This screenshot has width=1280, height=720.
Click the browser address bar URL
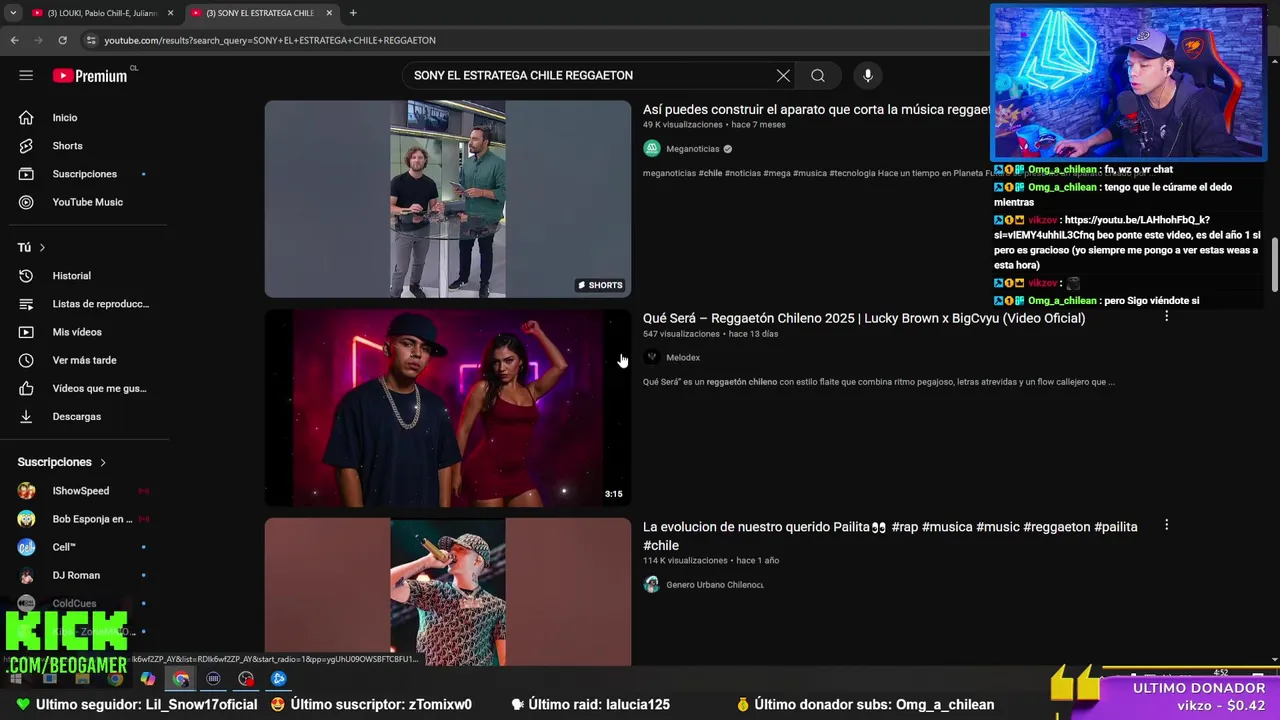(x=270, y=40)
